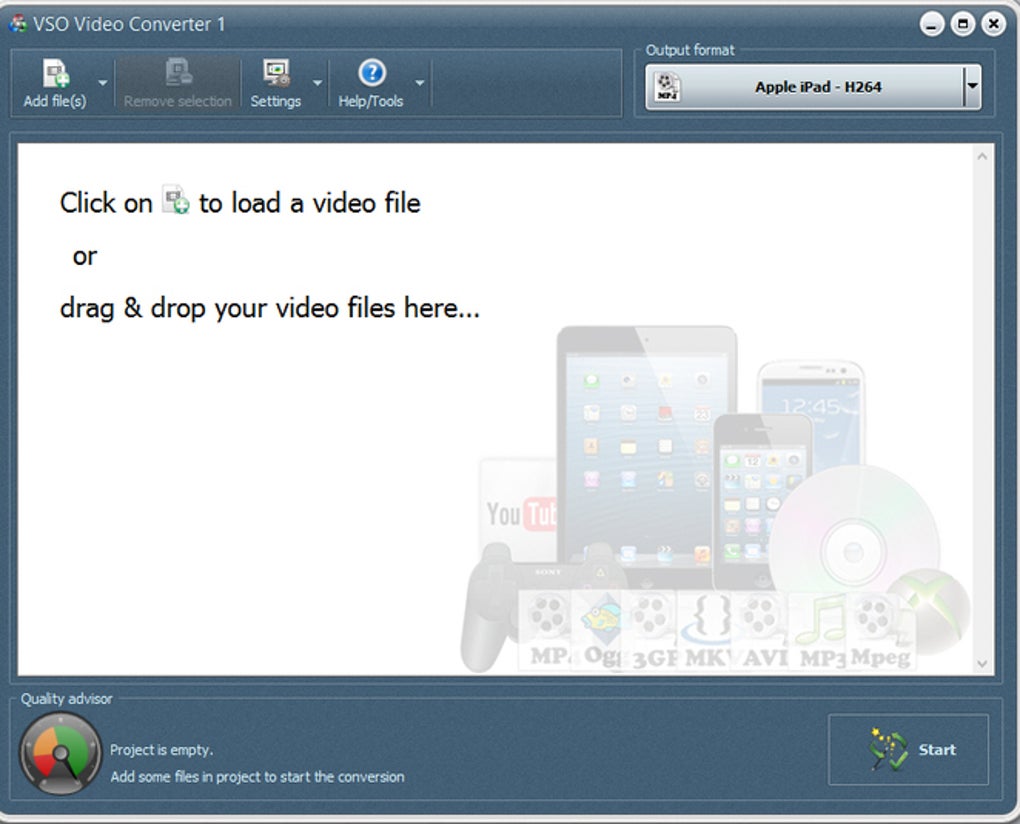Click the output format dropdown arrow
The image size is (1020, 824).
[973, 86]
